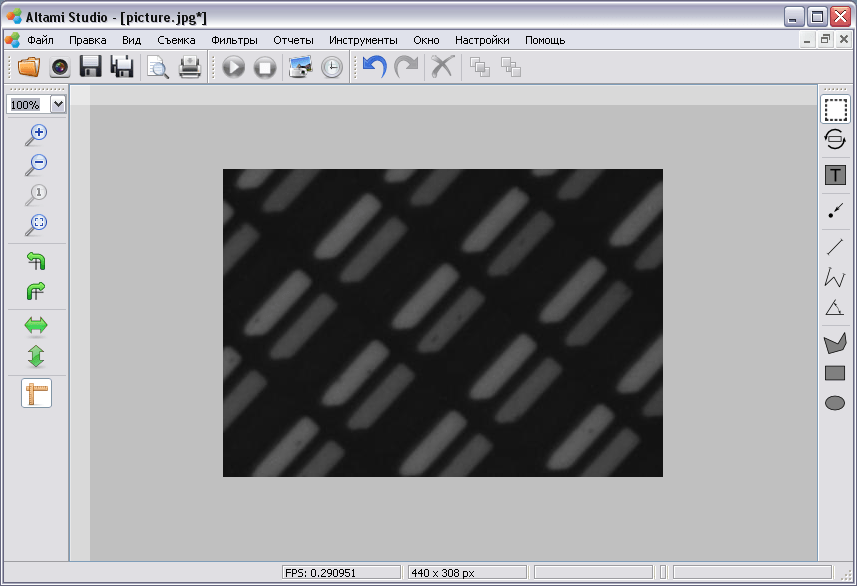Open print preview with the magnifier page icon
The height and width of the screenshot is (586, 857).
coord(158,67)
